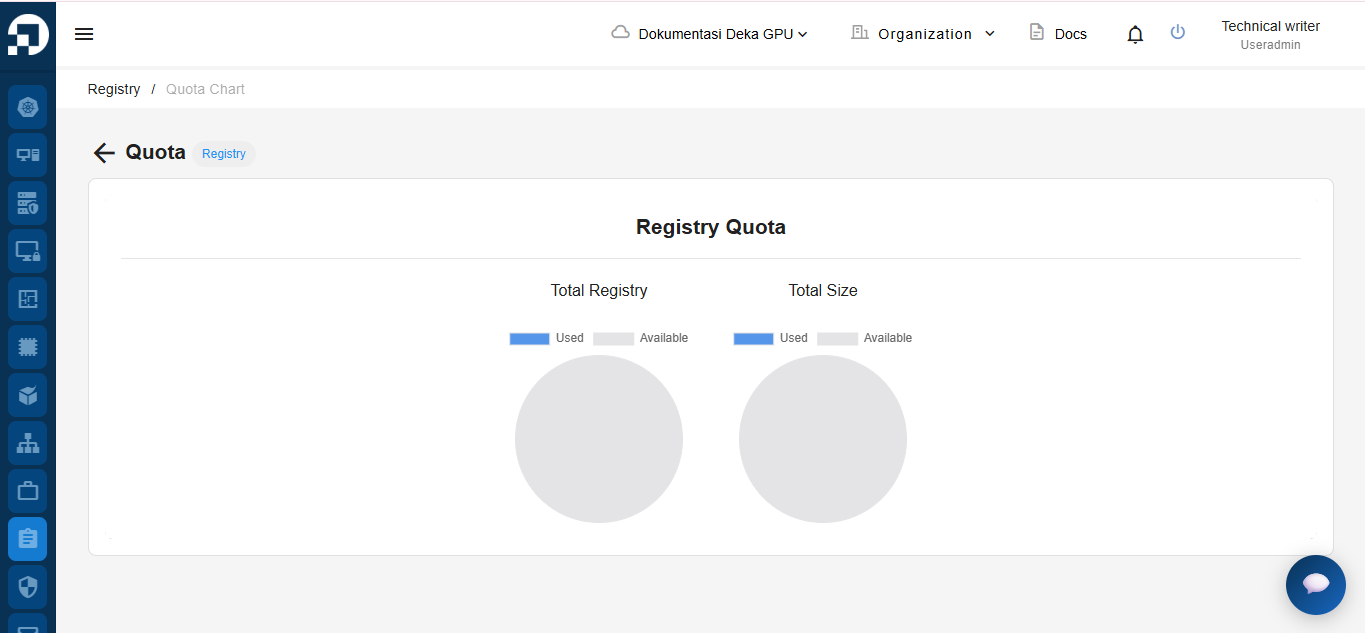Click the locked monitor sidebar icon

pyautogui.click(x=28, y=251)
